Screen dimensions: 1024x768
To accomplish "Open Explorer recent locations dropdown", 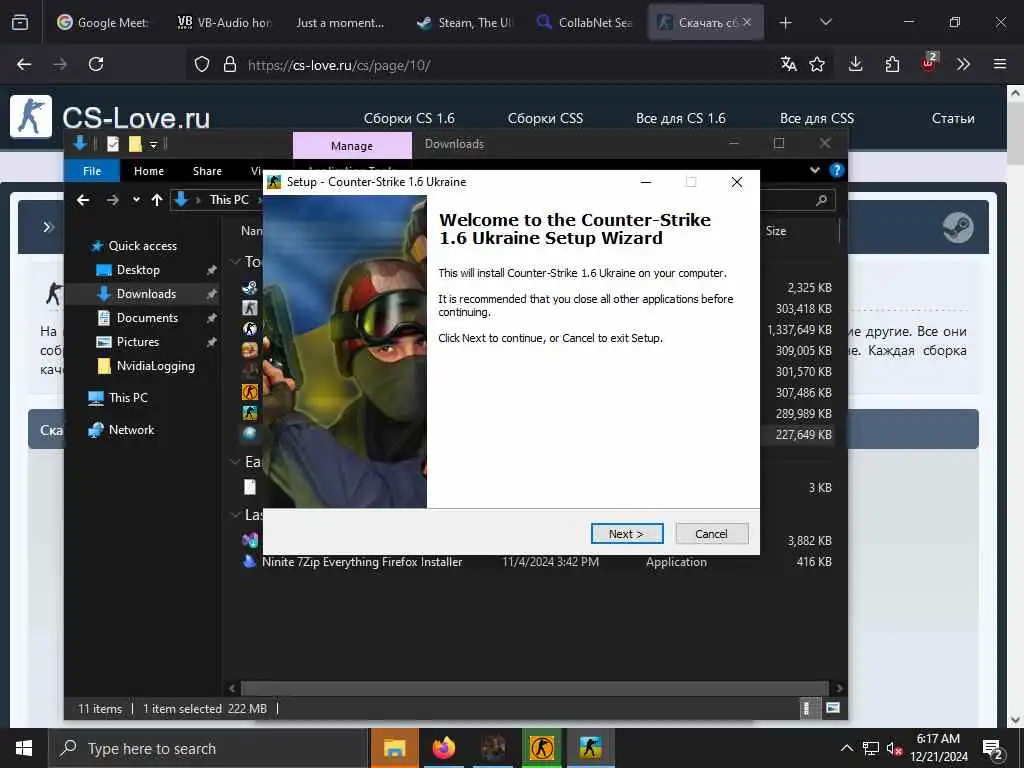I will 136,200.
